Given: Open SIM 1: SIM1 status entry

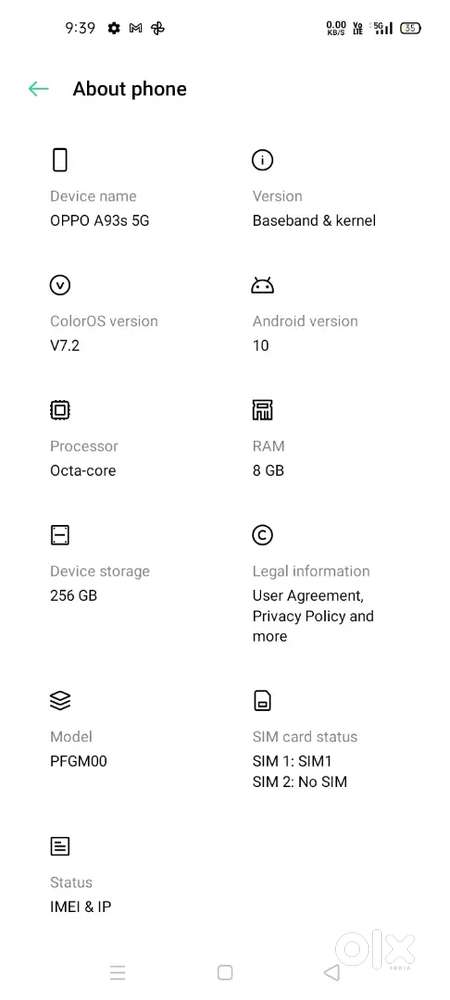Looking at the screenshot, I should point(292,761).
